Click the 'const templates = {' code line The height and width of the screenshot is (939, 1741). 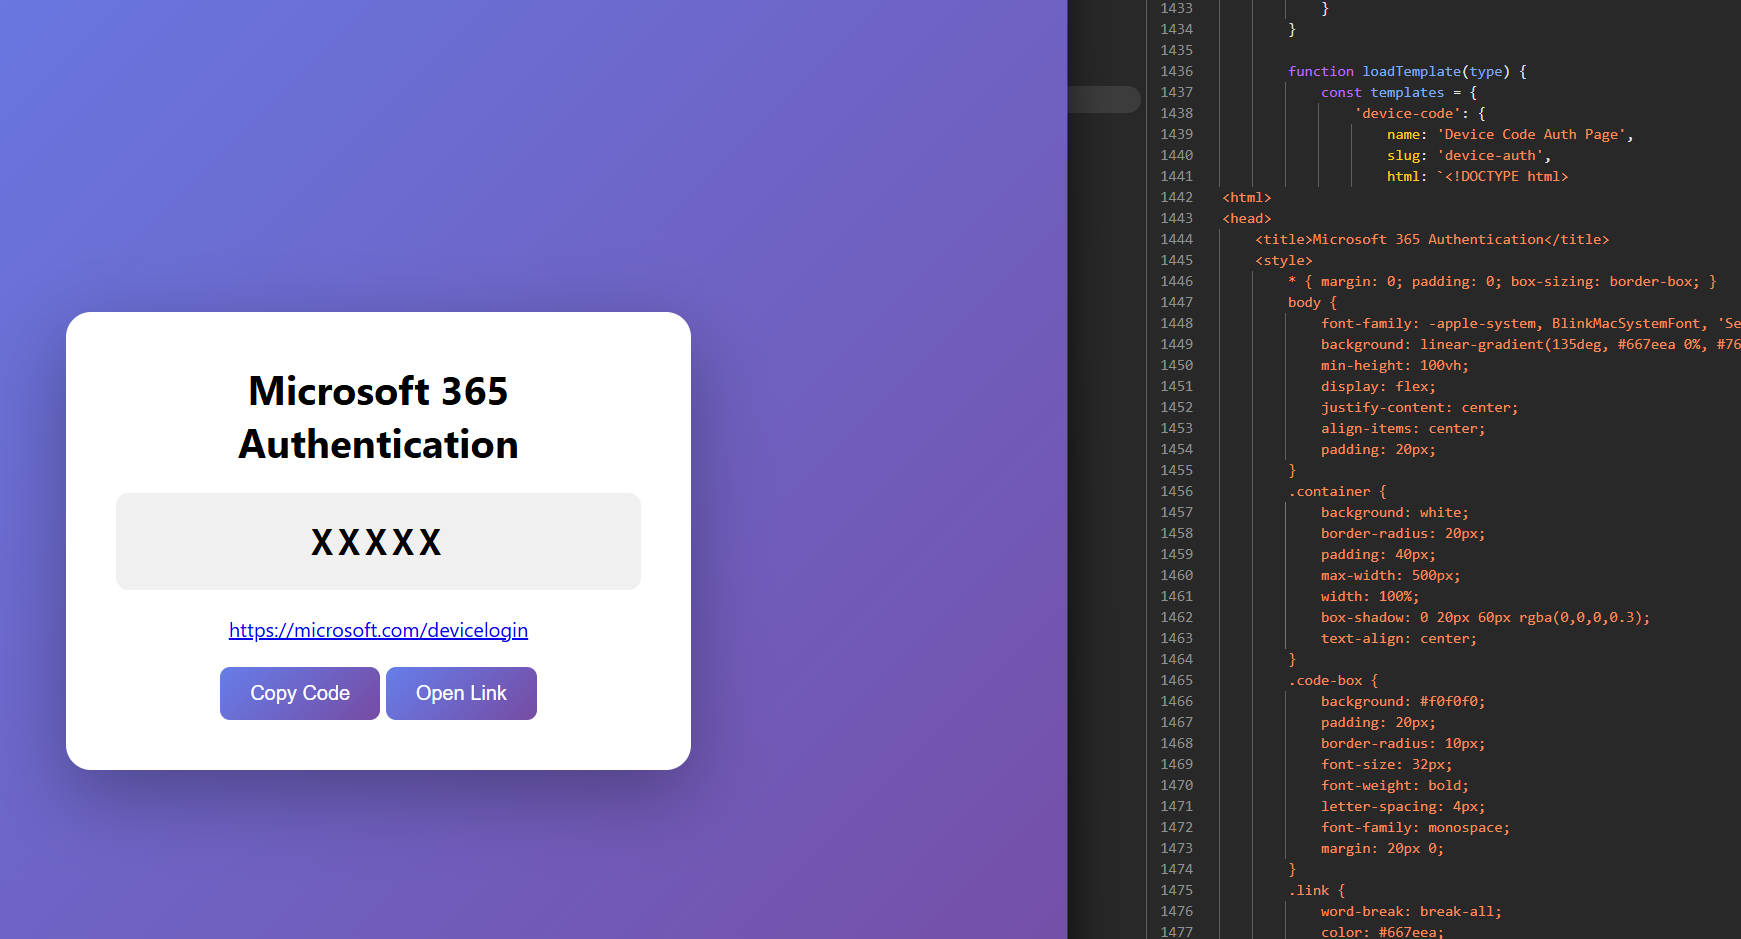tap(1398, 92)
